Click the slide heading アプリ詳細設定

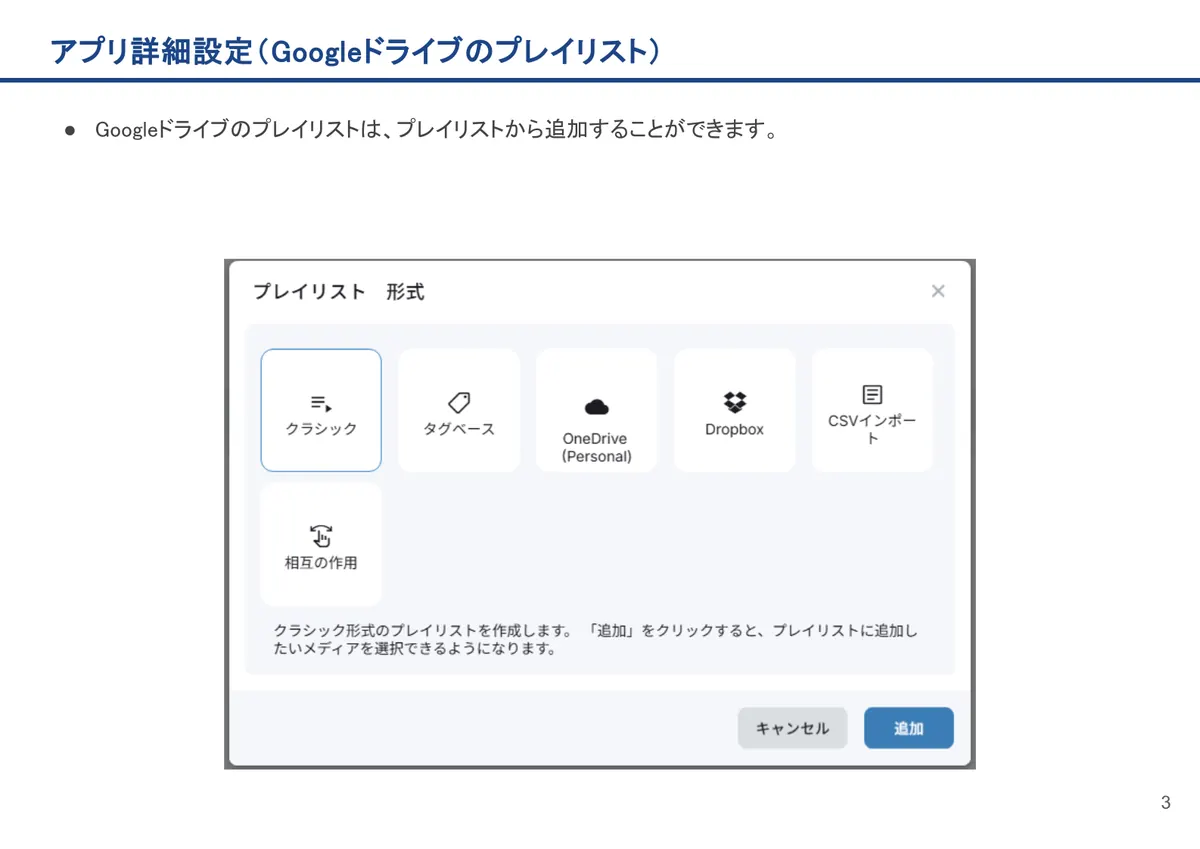coord(355,52)
